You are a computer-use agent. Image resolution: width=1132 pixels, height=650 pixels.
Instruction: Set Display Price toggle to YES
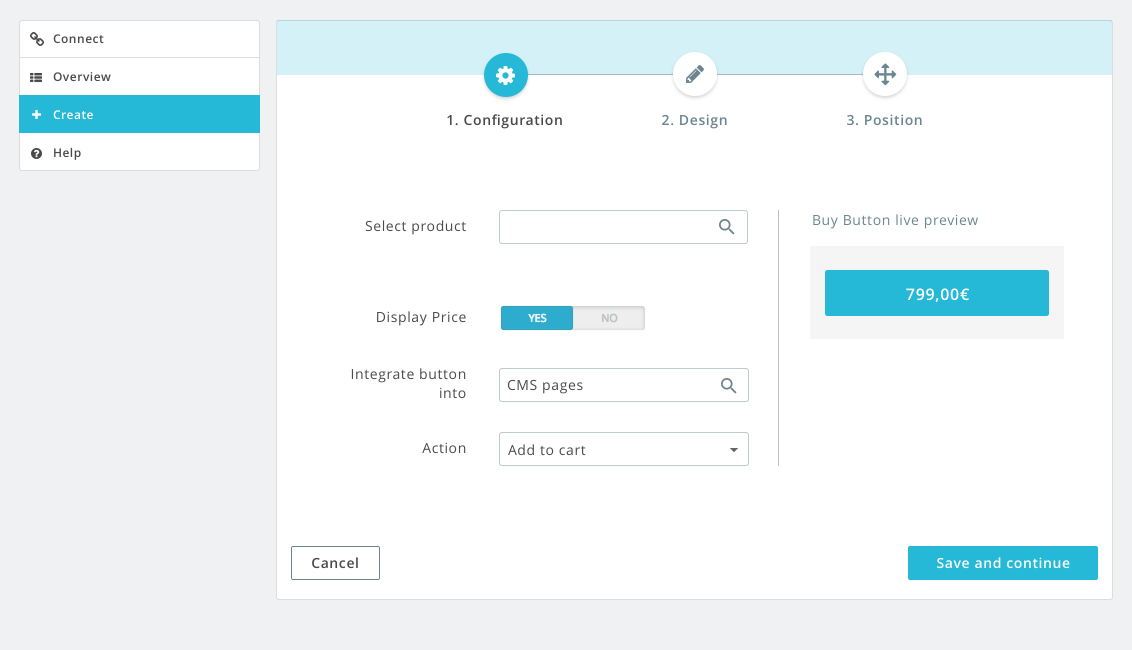click(537, 318)
